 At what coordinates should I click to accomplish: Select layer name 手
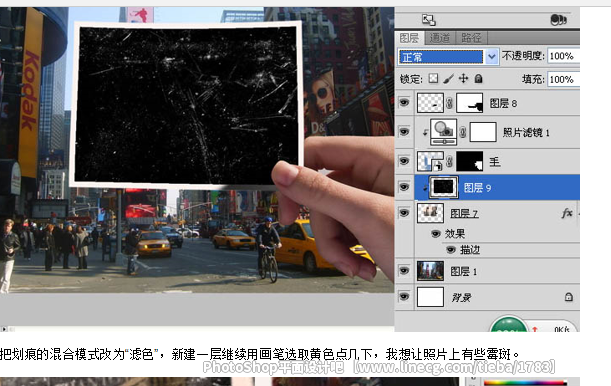pyautogui.click(x=495, y=161)
